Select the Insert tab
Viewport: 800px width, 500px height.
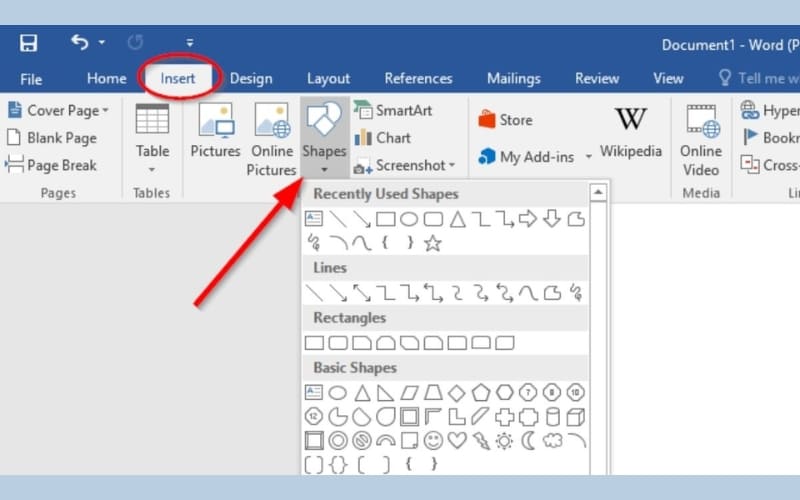(178, 79)
